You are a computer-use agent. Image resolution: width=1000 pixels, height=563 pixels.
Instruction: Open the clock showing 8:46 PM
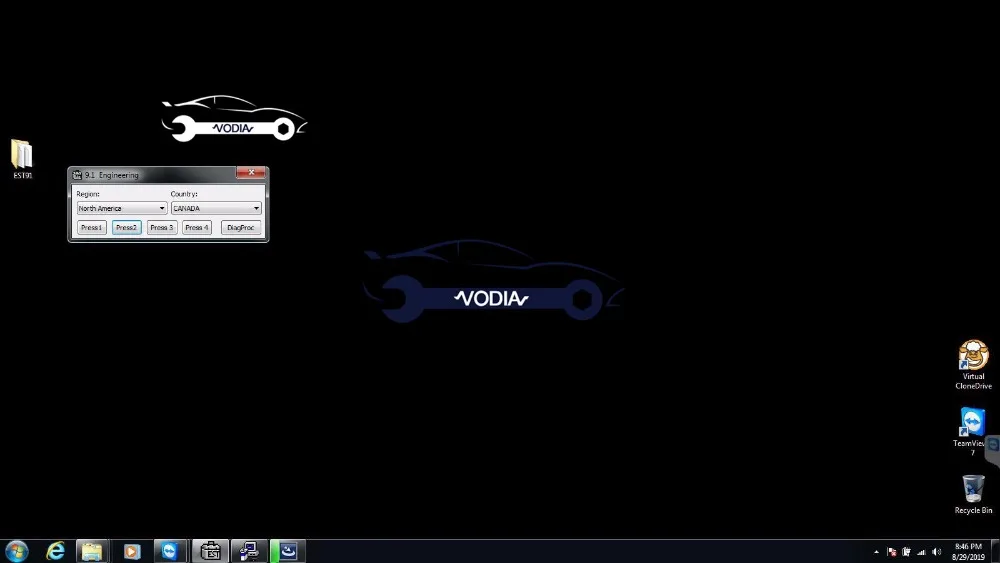pyautogui.click(x=968, y=552)
